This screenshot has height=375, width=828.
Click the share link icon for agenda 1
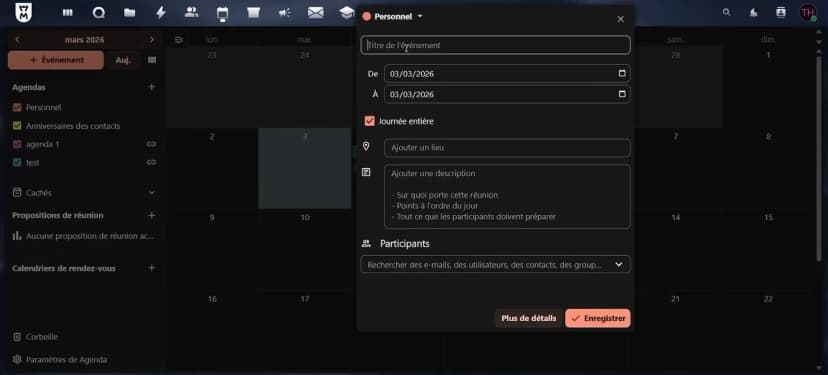tap(152, 144)
